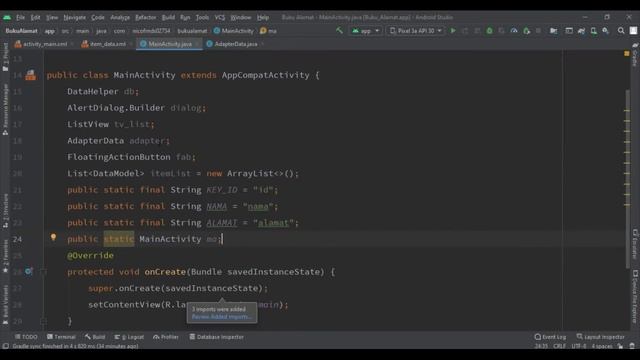The width and height of the screenshot is (640, 360).
Task: Open the Device File Explorer side panel
Action: (635, 296)
